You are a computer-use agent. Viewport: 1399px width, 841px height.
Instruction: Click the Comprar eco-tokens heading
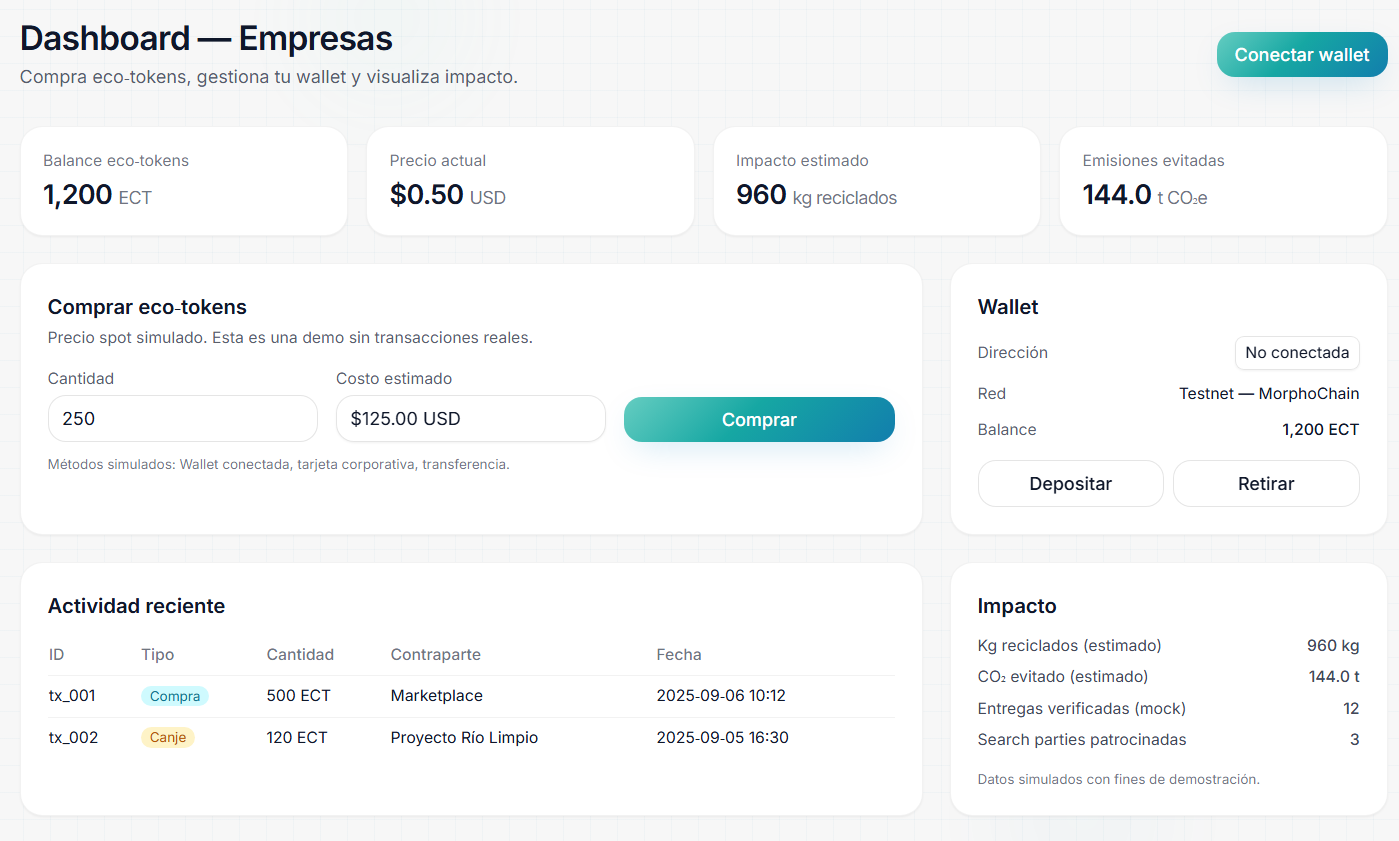point(147,307)
